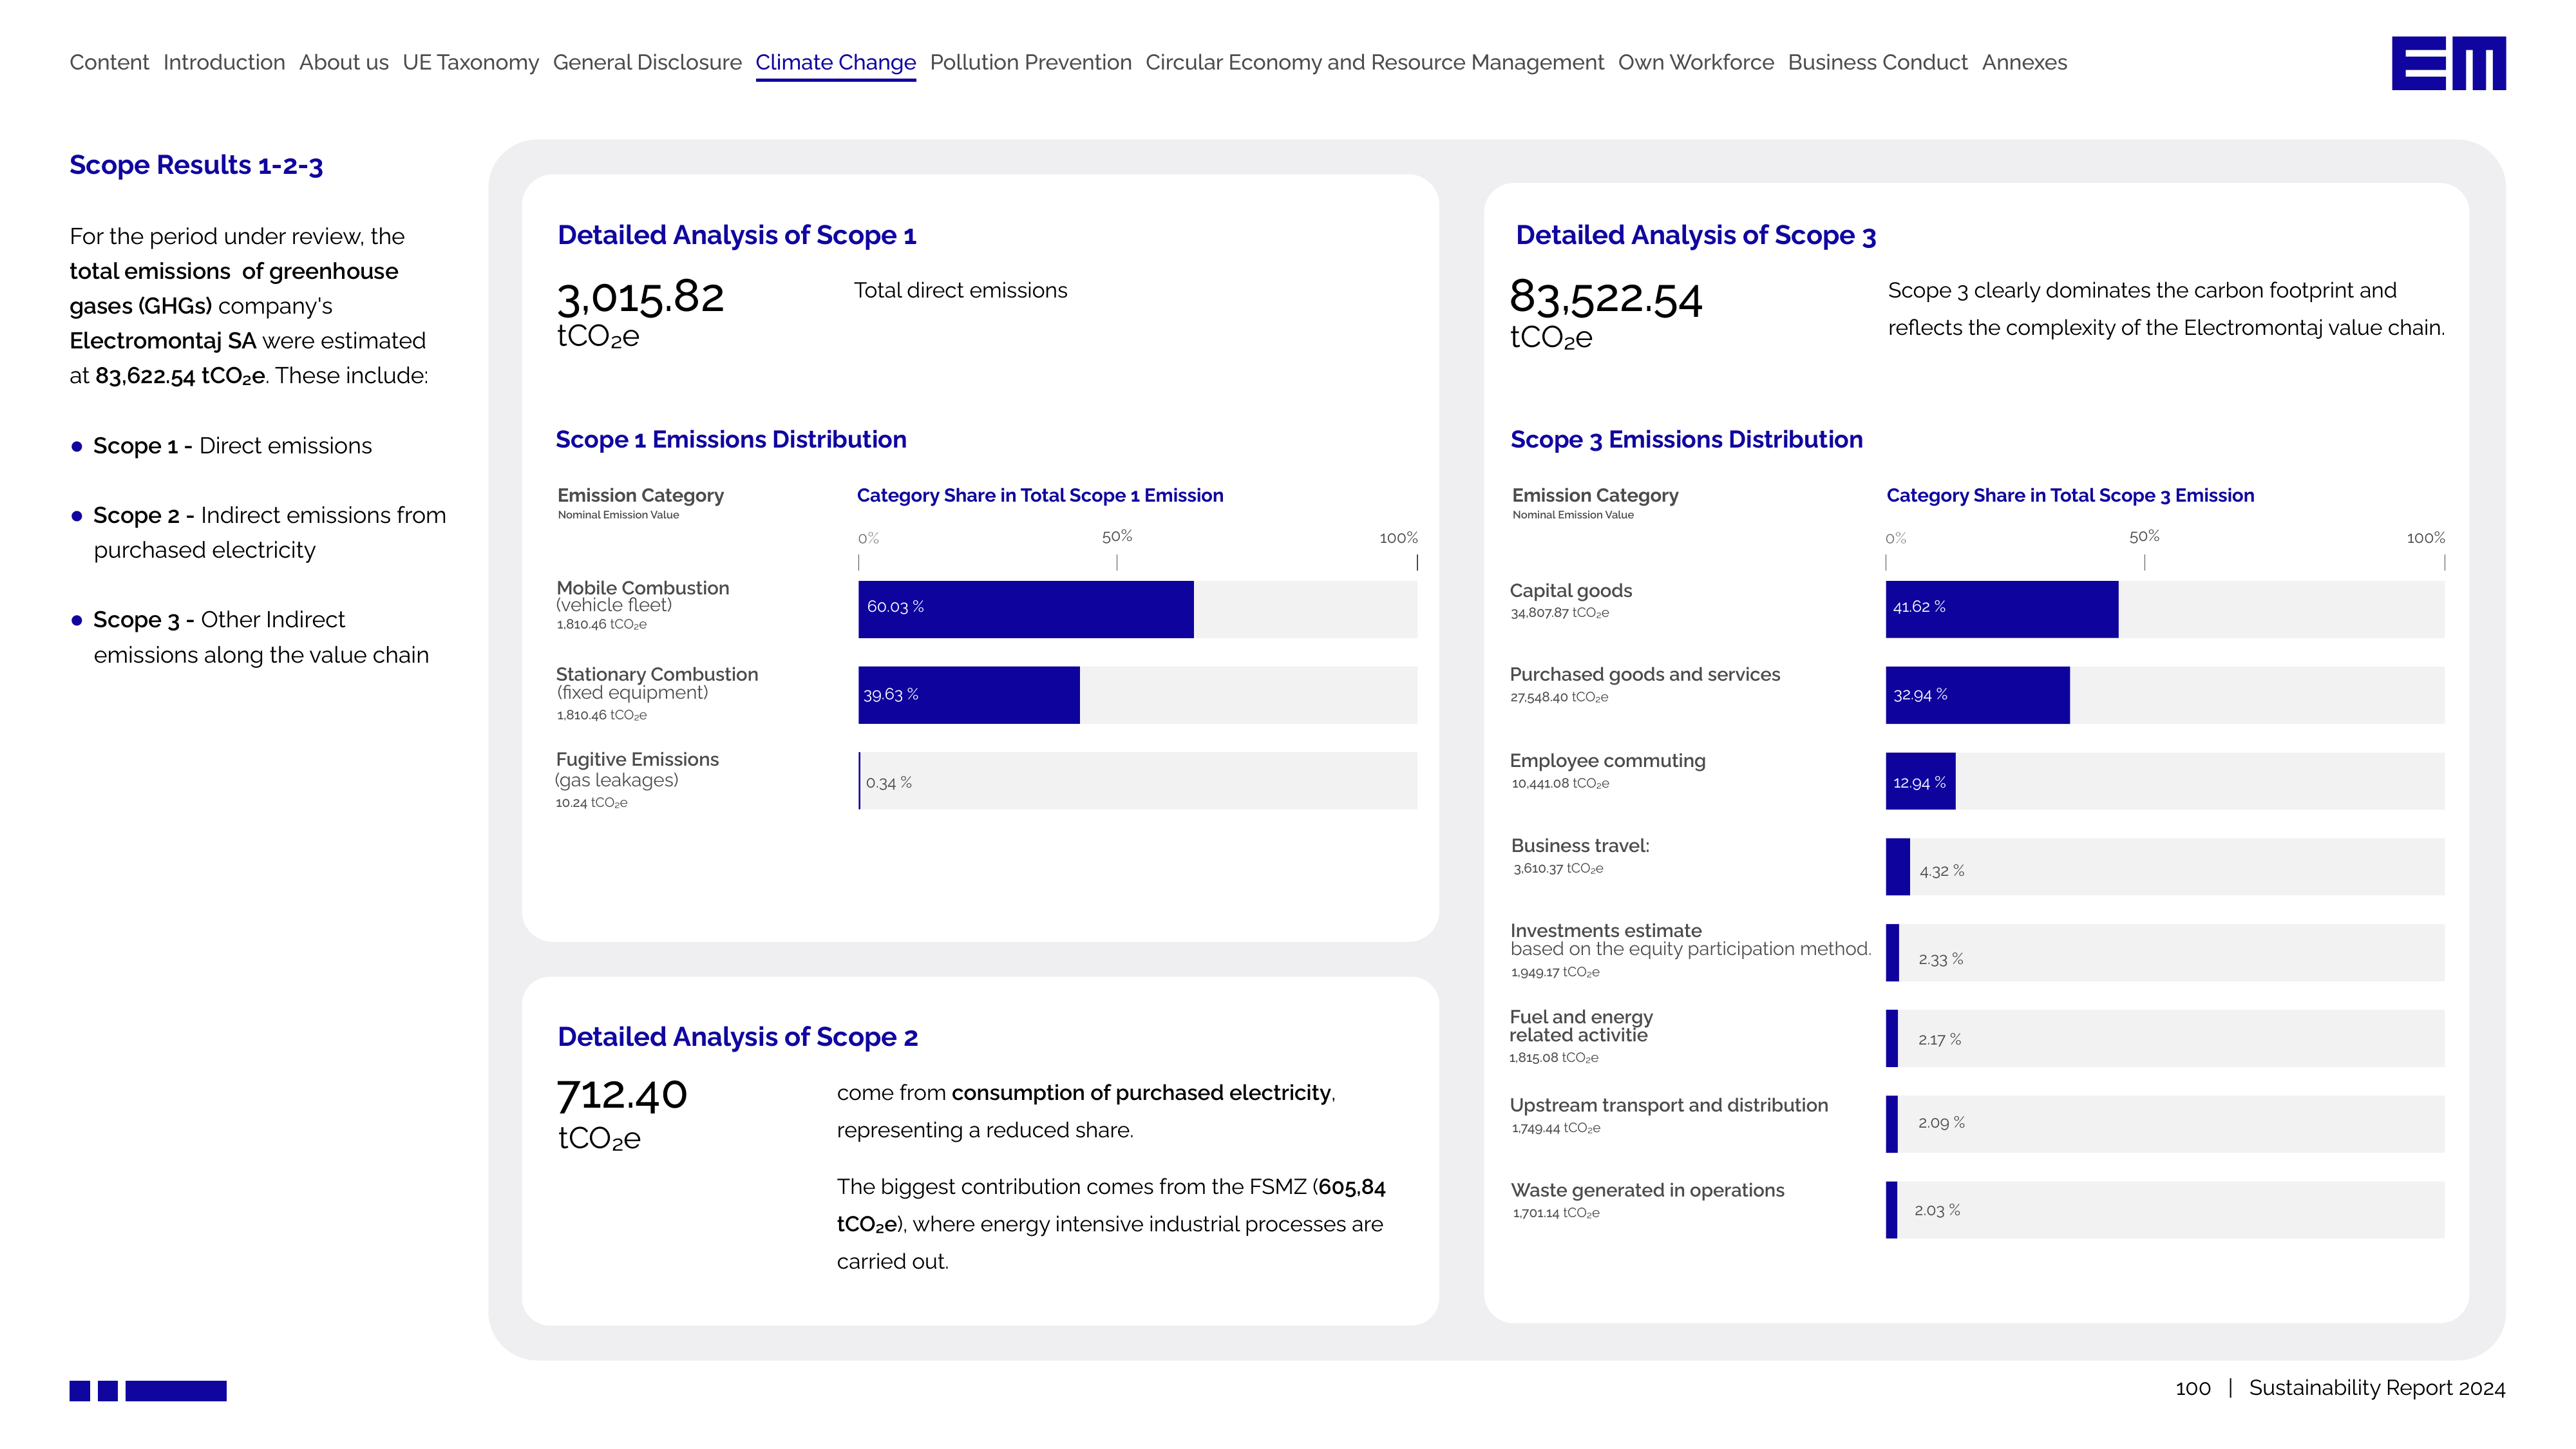Viewport: 2576px width, 1449px height.
Task: Navigate to UE Taxonomy
Action: (470, 62)
